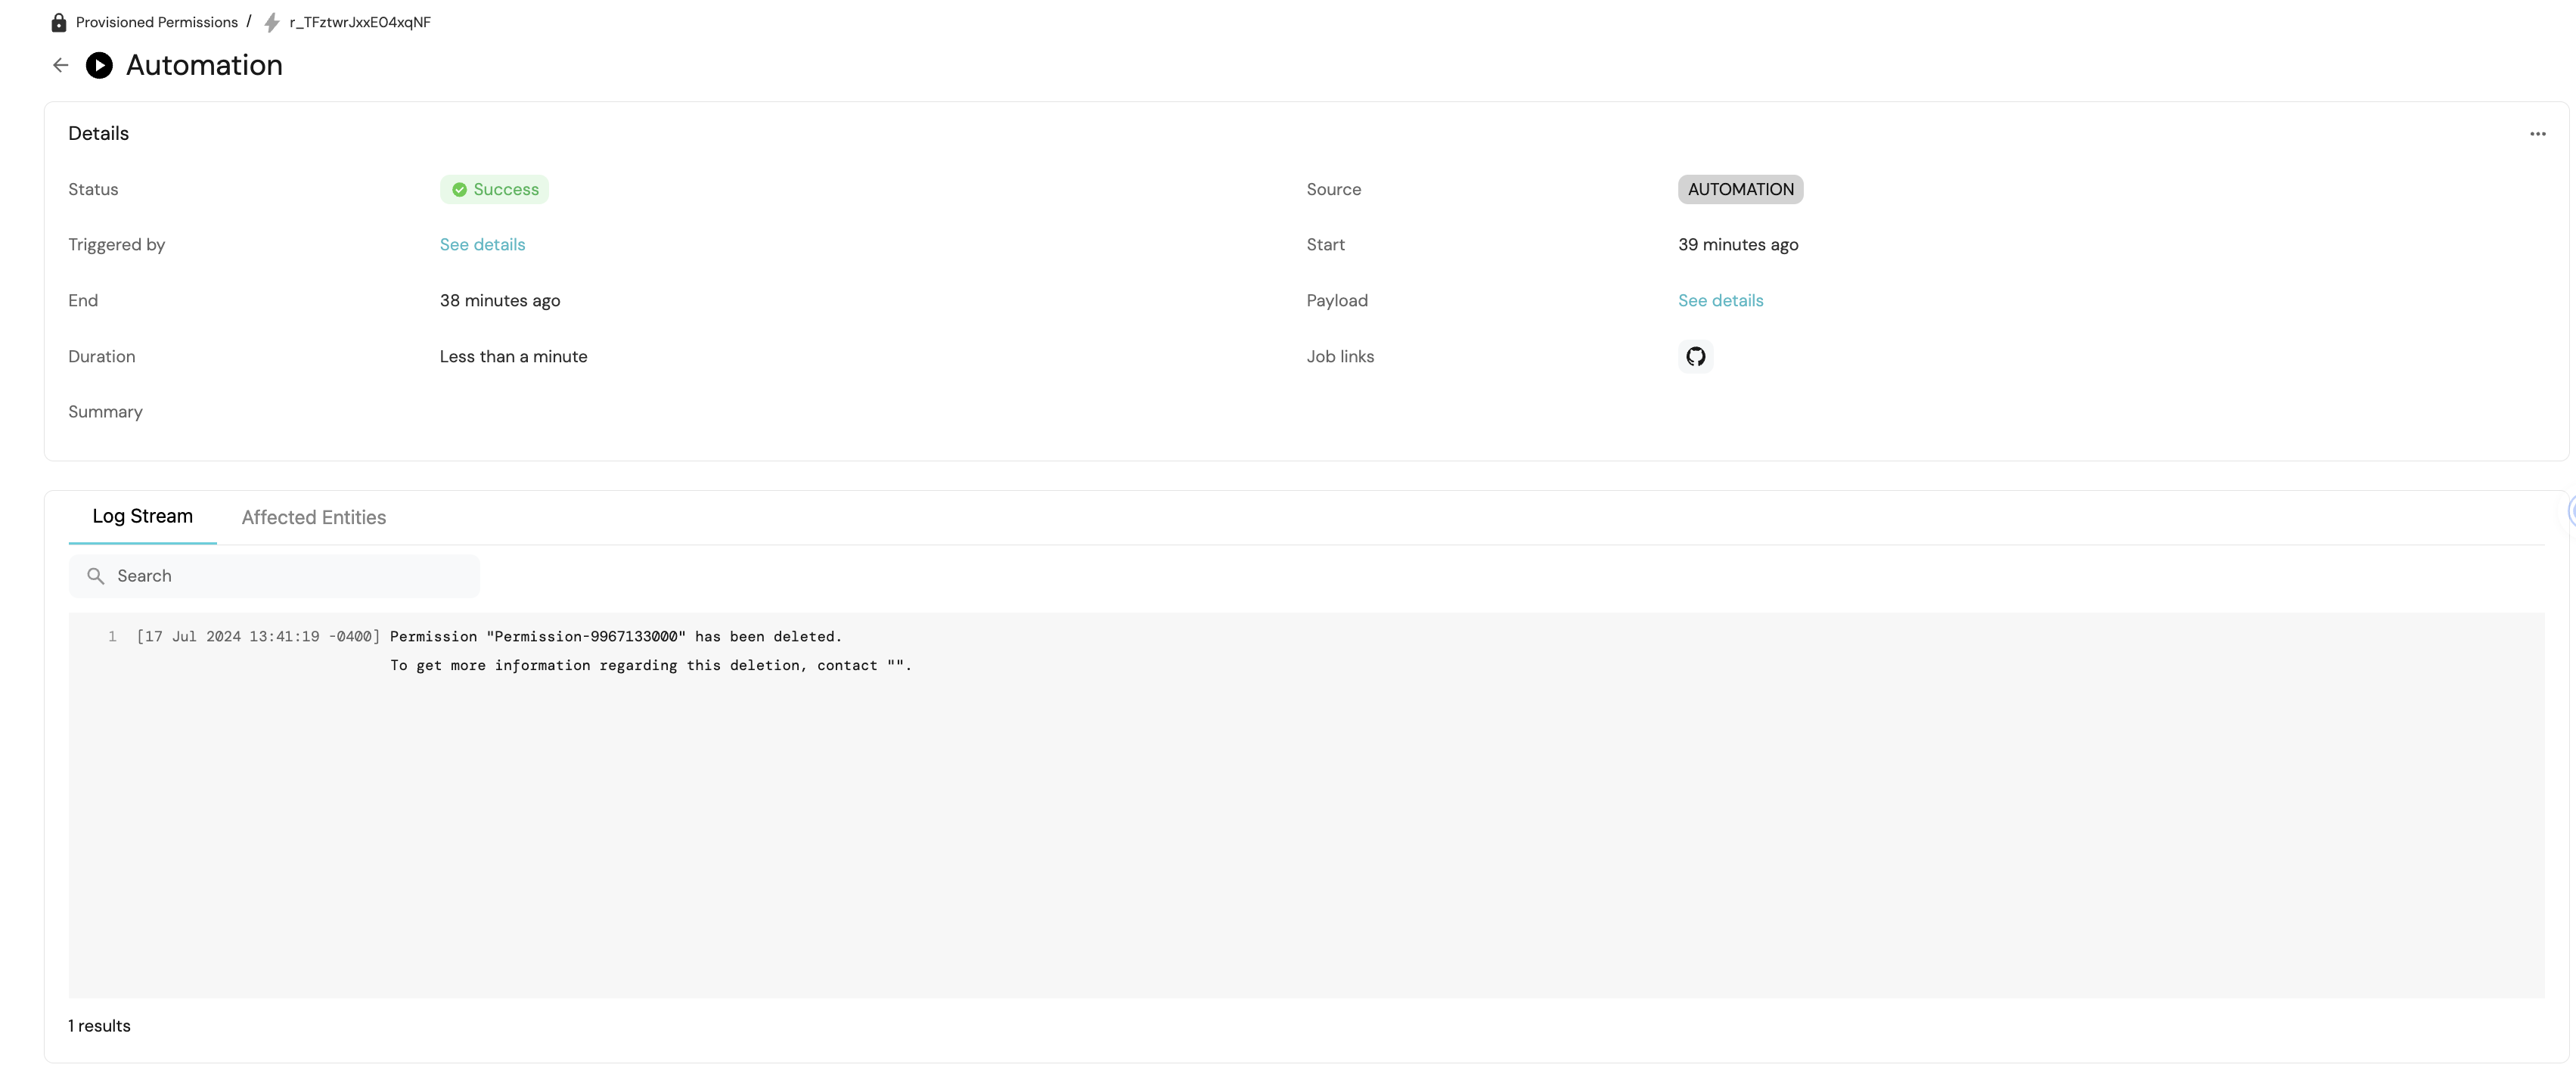Screen dimensions: 2576x1077
Task: Focus the log Search input field
Action: [290, 576]
